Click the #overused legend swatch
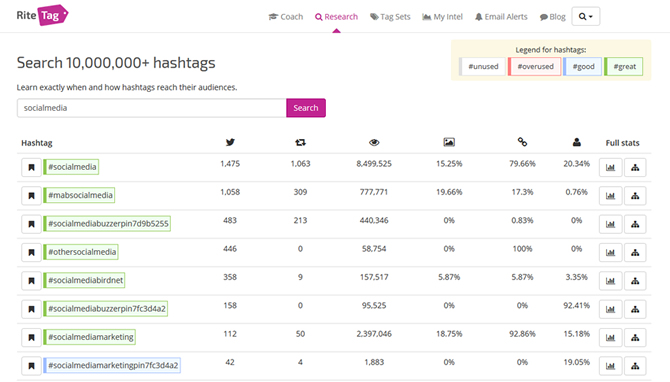 coord(535,67)
